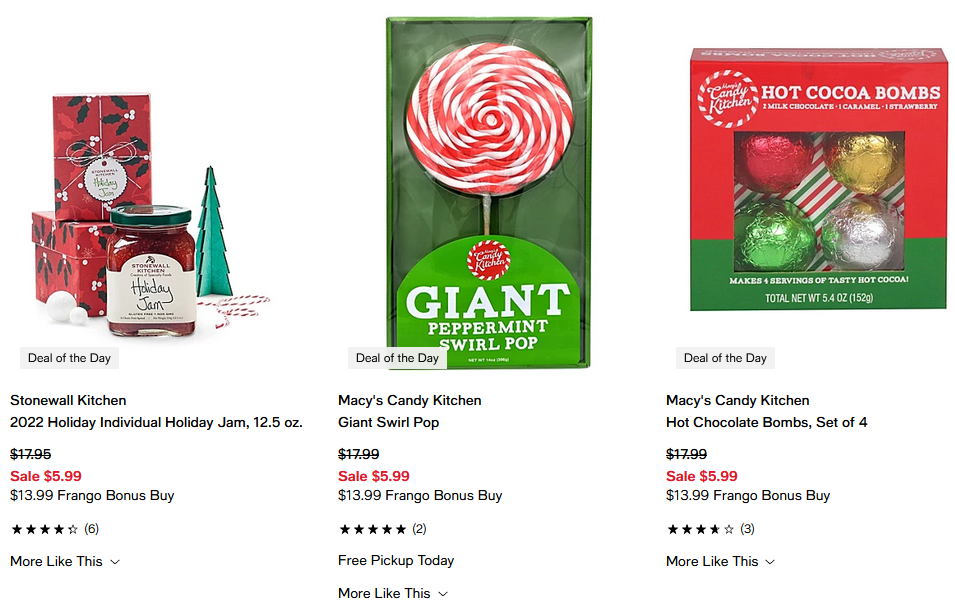The width and height of the screenshot is (955, 608).
Task: Click Macy's Candy Kitchen brand above Giant Swirl Pop
Action: tap(410, 400)
